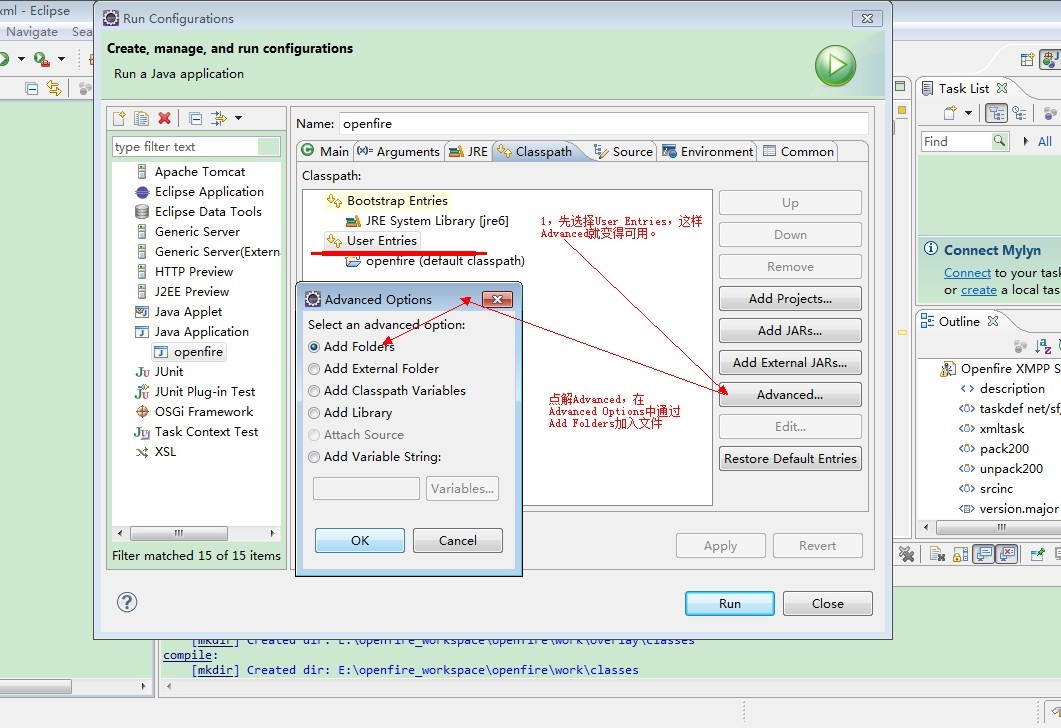Screen dimensions: 1061x728
Task: Click the Add JARs... button
Action: [790, 330]
